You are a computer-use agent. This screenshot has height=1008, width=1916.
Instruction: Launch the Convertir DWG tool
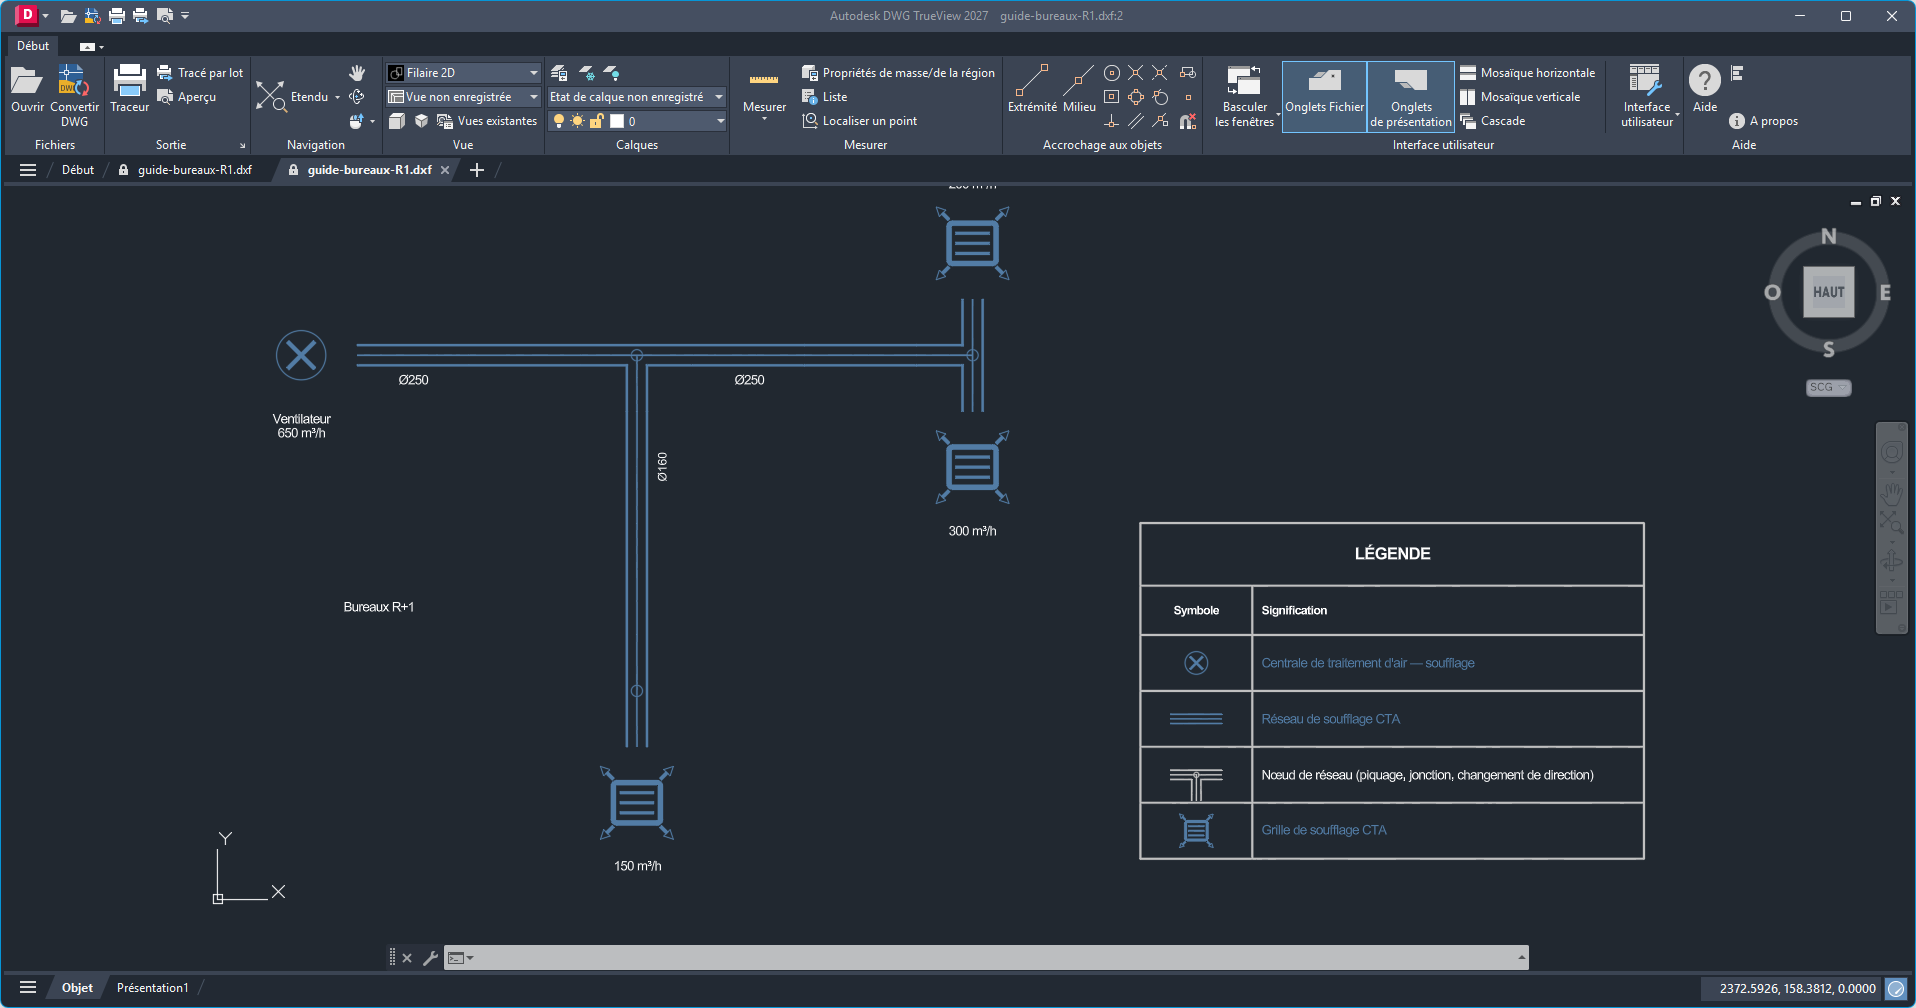(74, 96)
